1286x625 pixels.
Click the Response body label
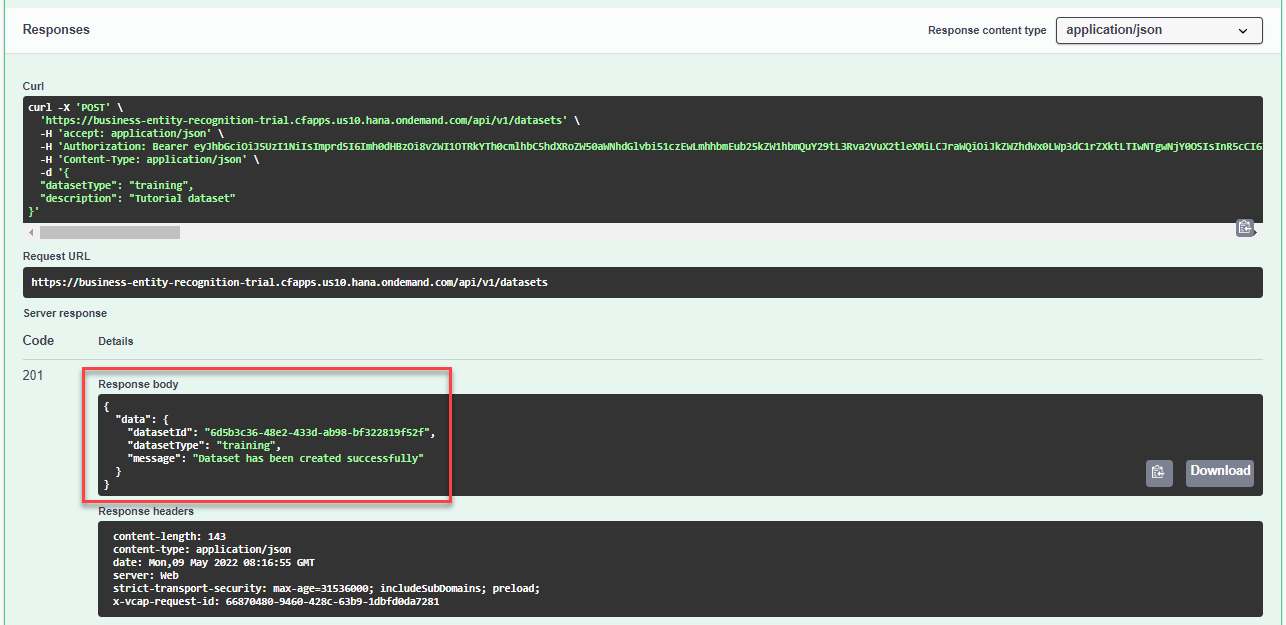(138, 384)
